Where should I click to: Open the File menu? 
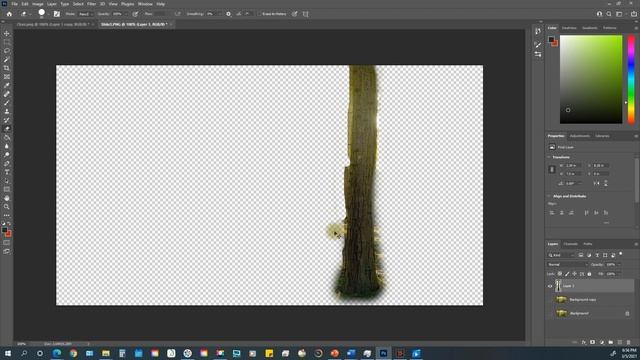15,4
